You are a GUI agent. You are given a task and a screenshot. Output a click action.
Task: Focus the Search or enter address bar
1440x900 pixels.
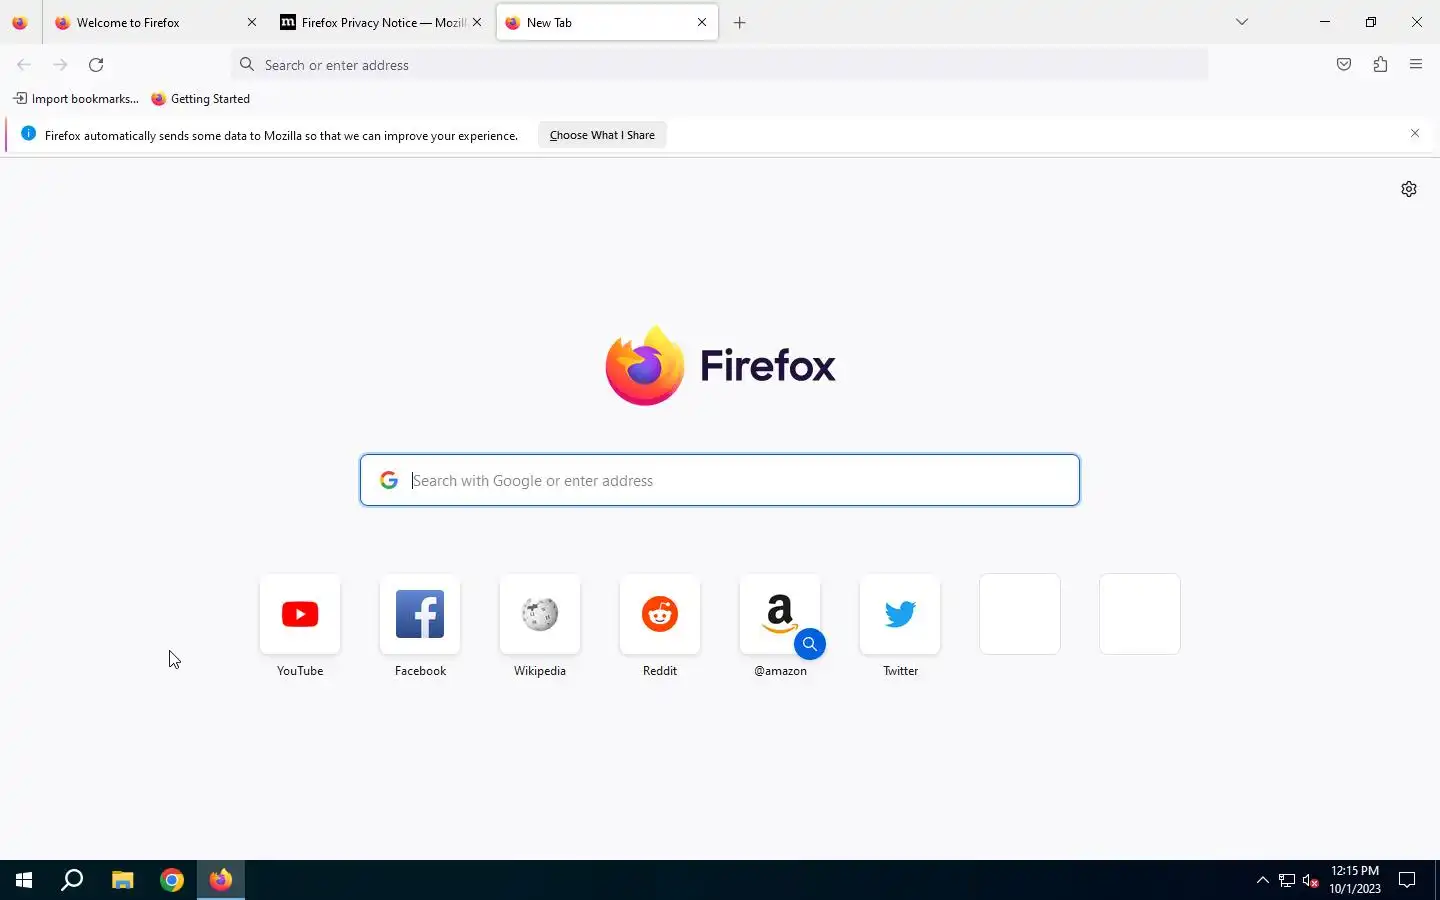[719, 65]
